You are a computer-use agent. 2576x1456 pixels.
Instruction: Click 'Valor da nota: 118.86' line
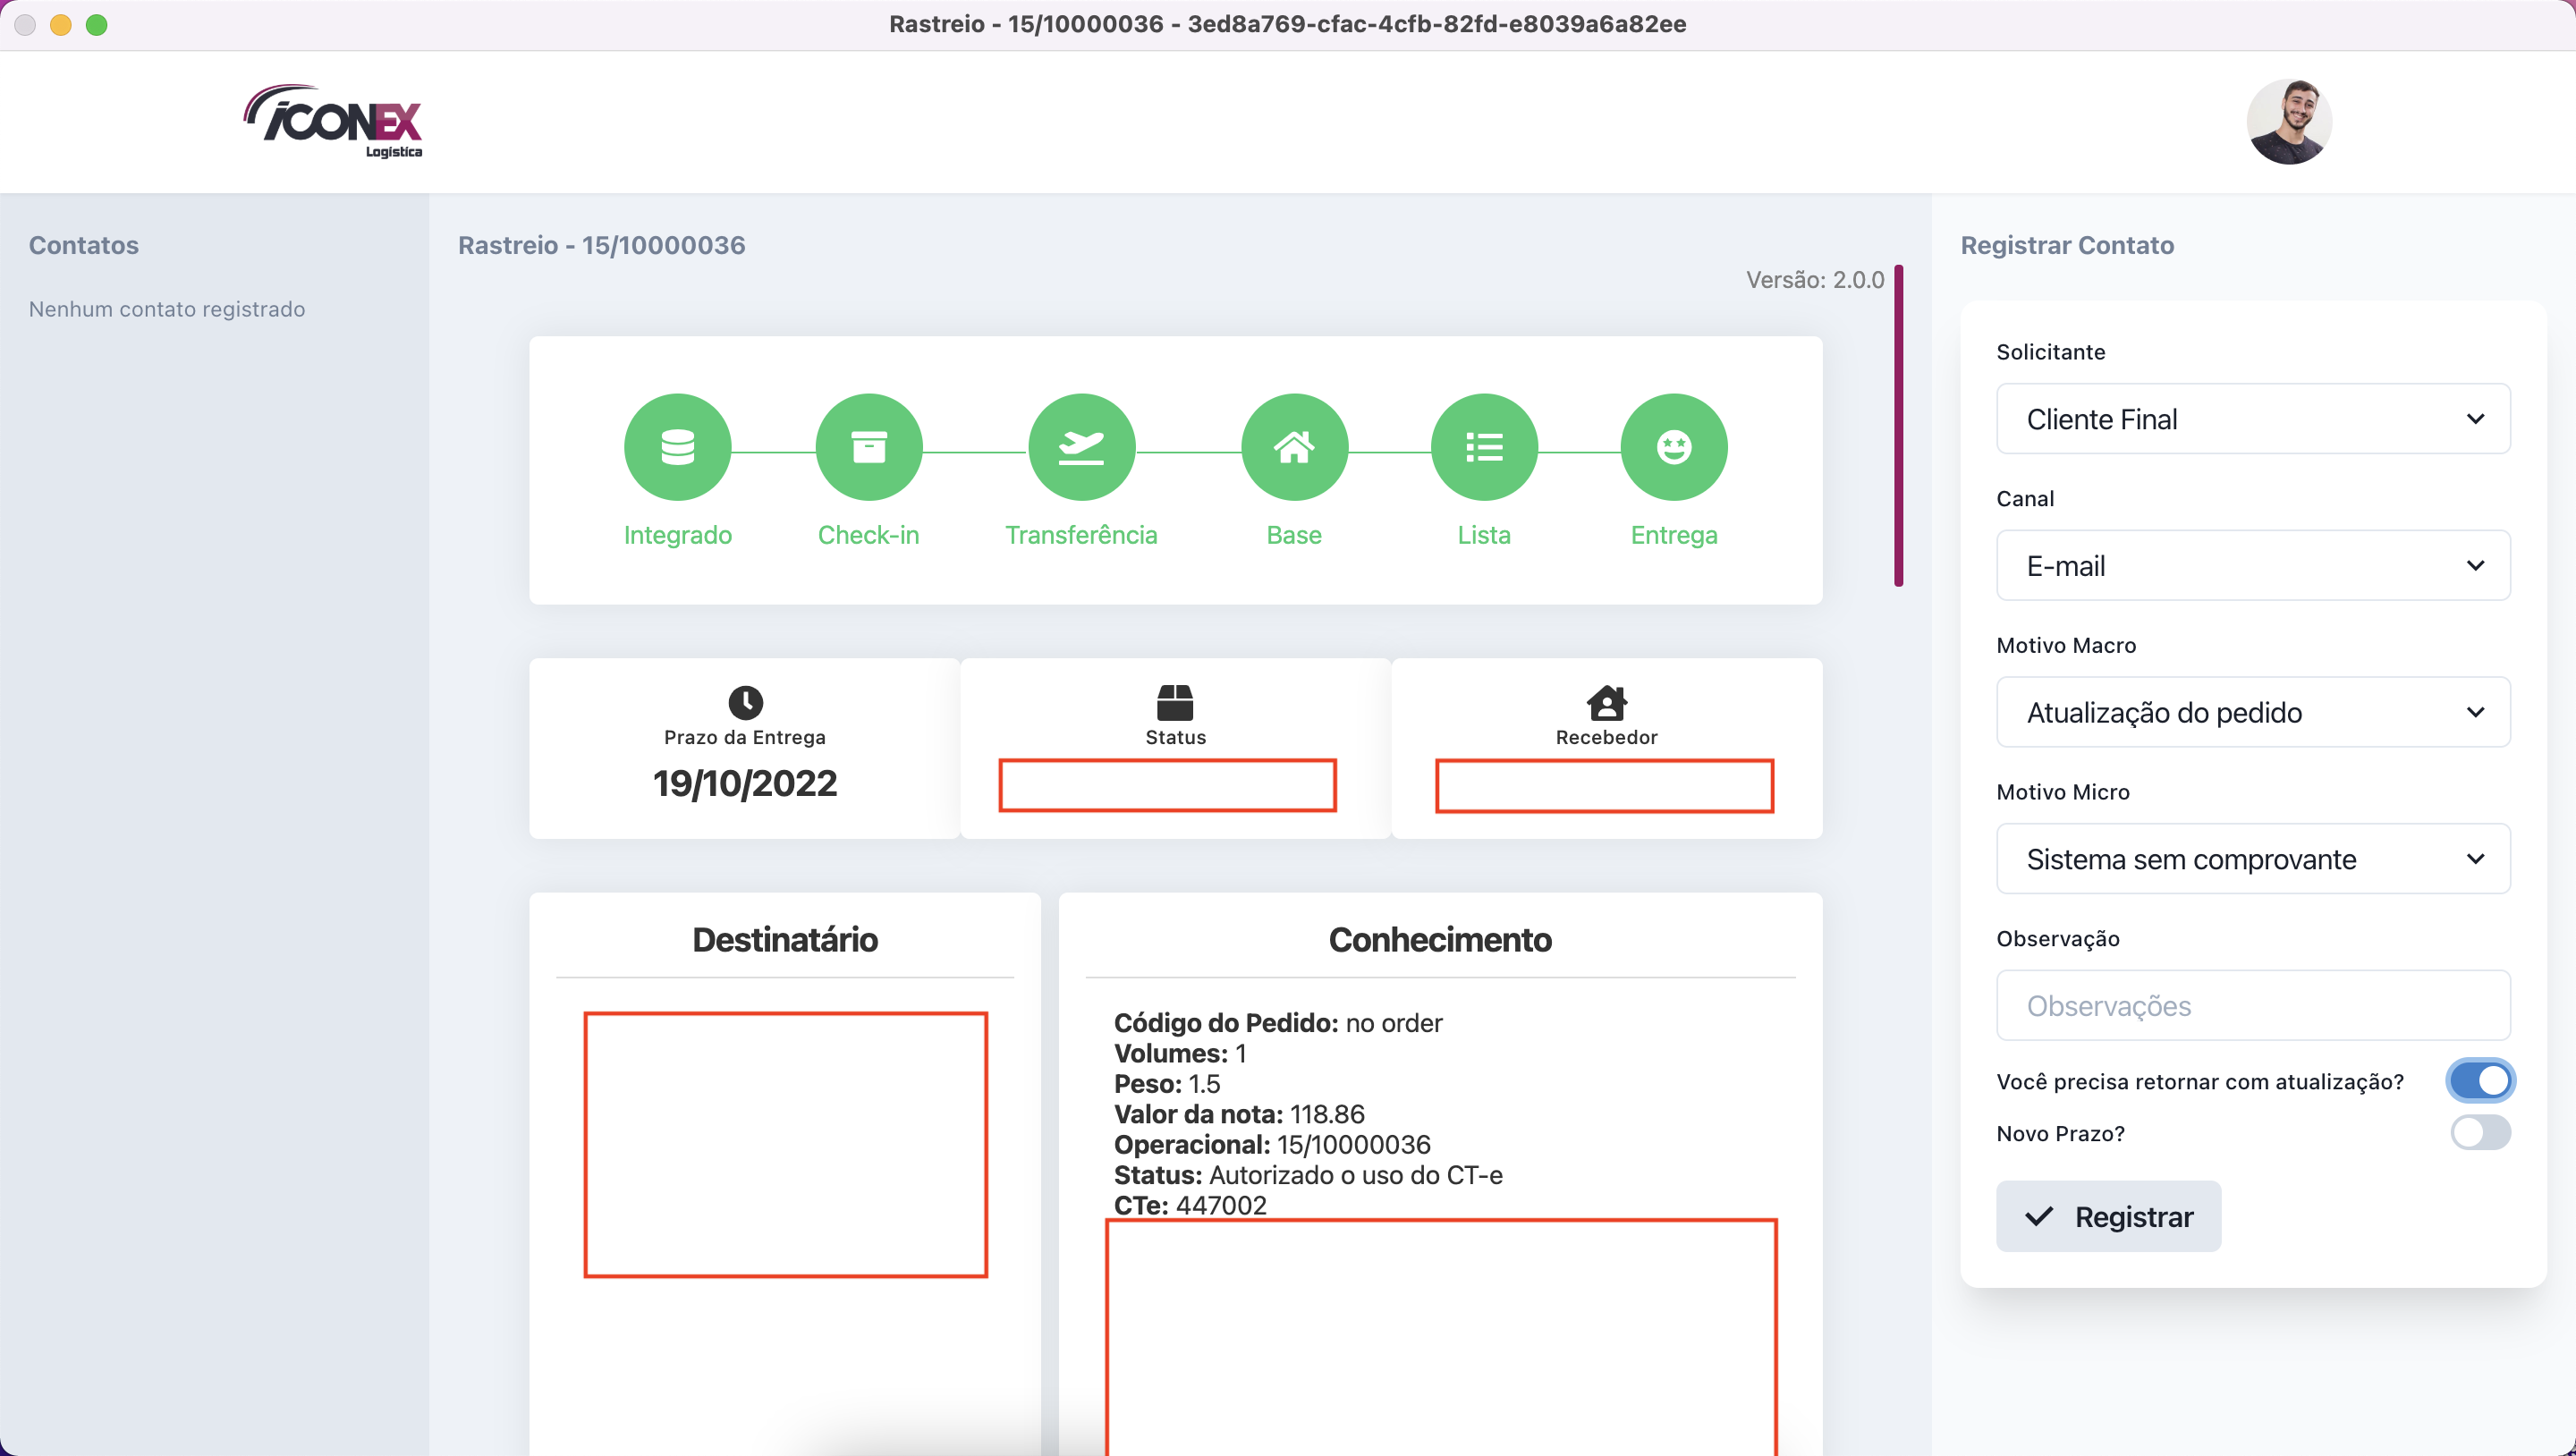pyautogui.click(x=1239, y=1114)
